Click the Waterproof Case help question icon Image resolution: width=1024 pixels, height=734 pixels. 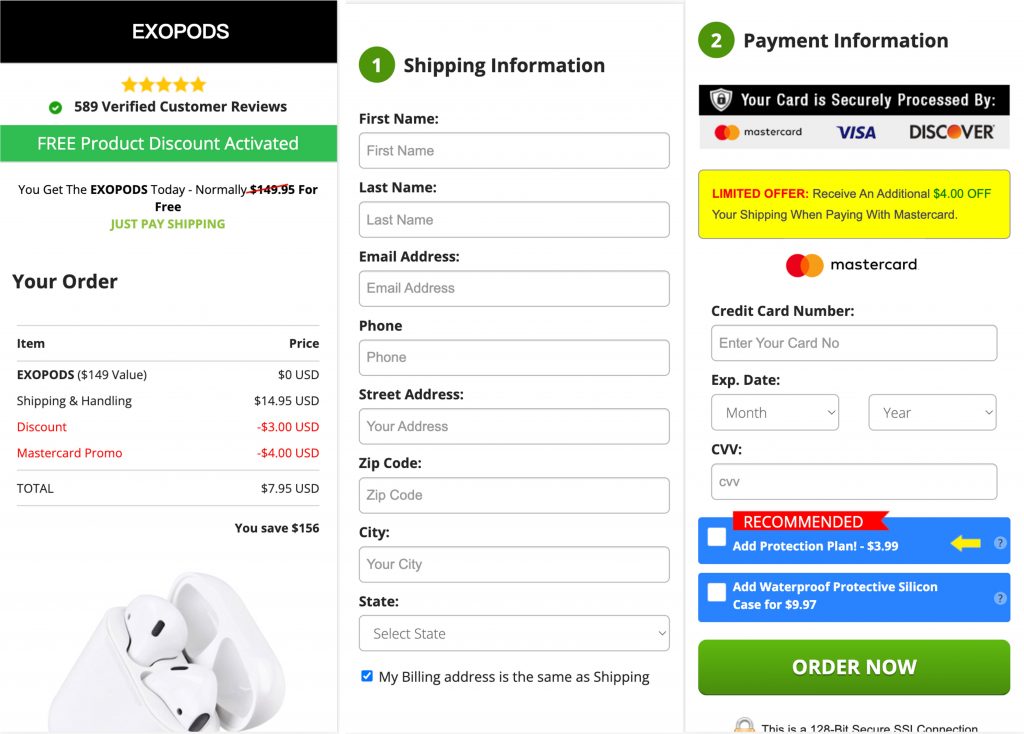tap(1000, 598)
